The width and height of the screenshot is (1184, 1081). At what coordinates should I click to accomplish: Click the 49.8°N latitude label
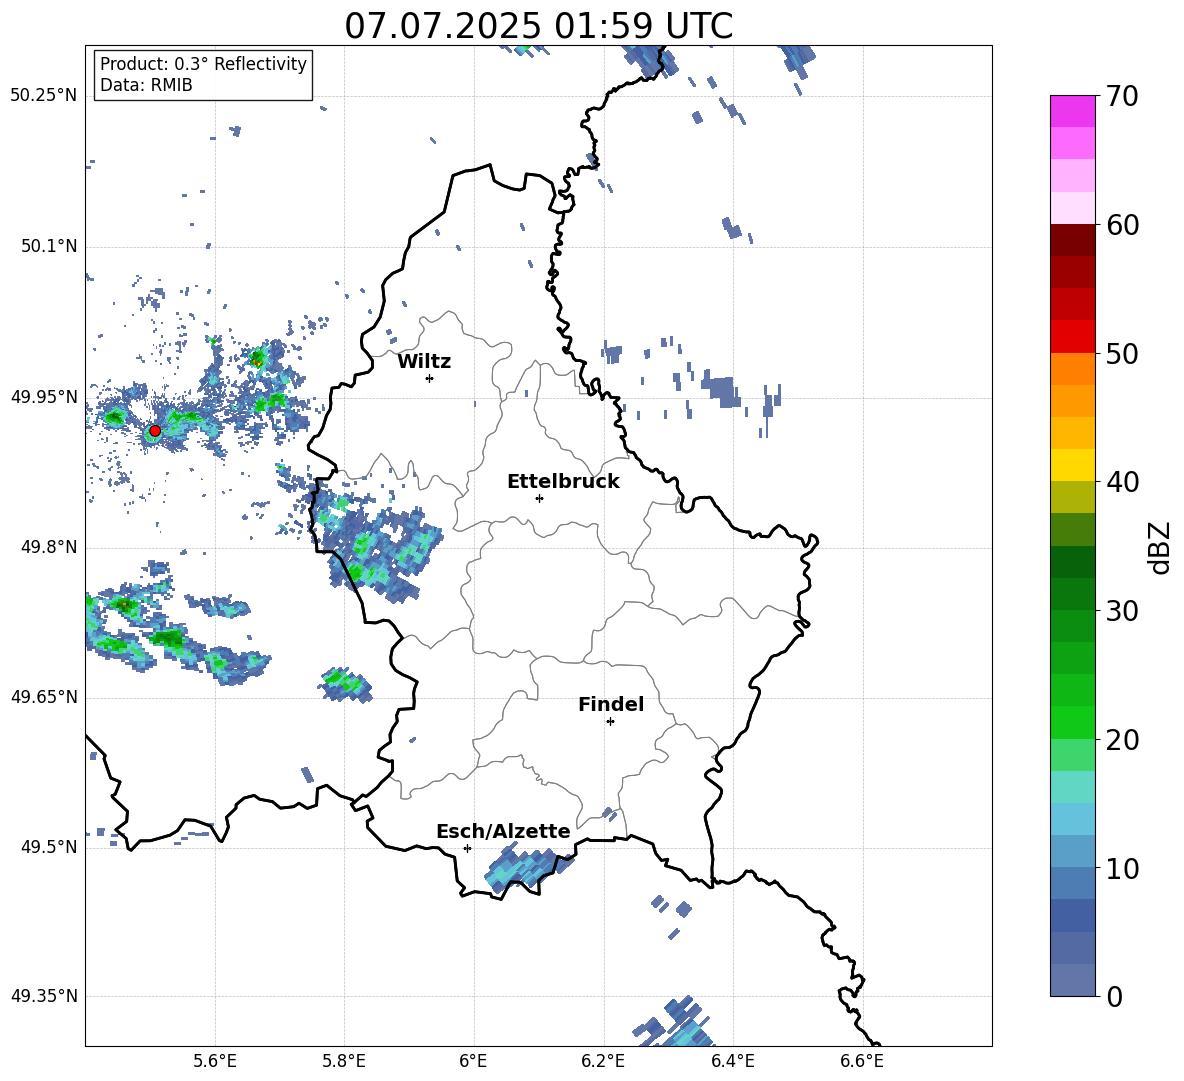tap(49, 547)
